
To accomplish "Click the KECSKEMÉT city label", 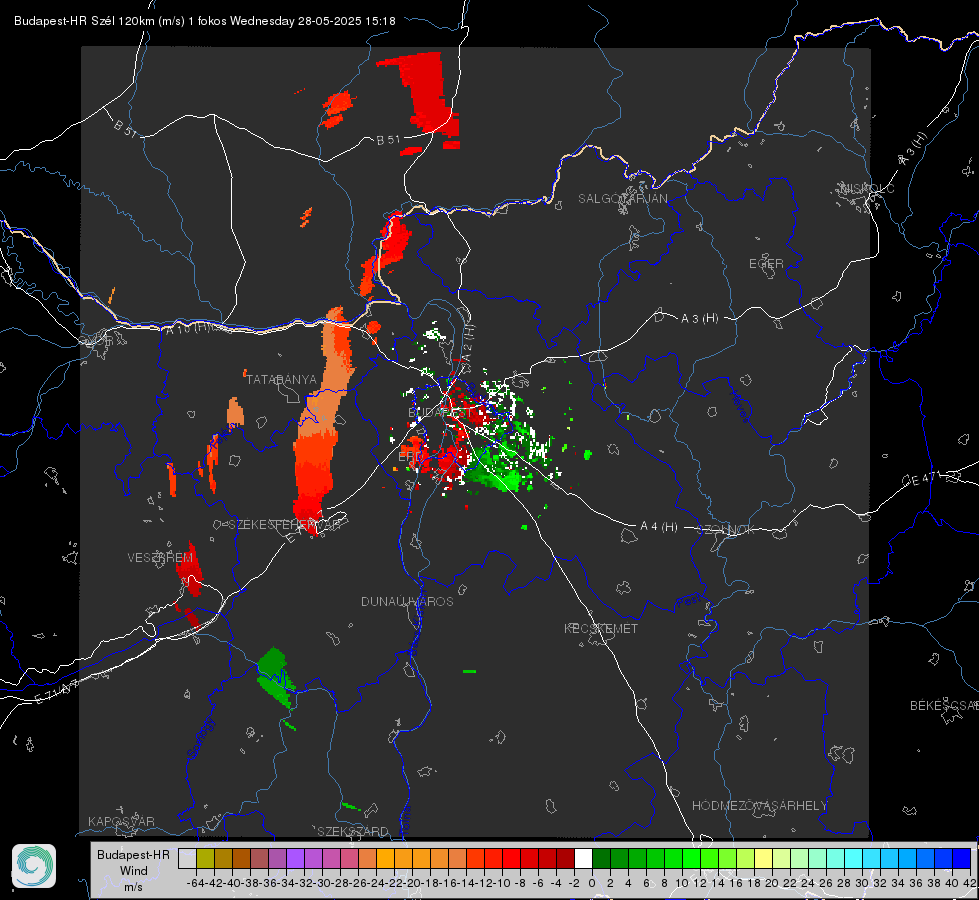I will point(601,628).
